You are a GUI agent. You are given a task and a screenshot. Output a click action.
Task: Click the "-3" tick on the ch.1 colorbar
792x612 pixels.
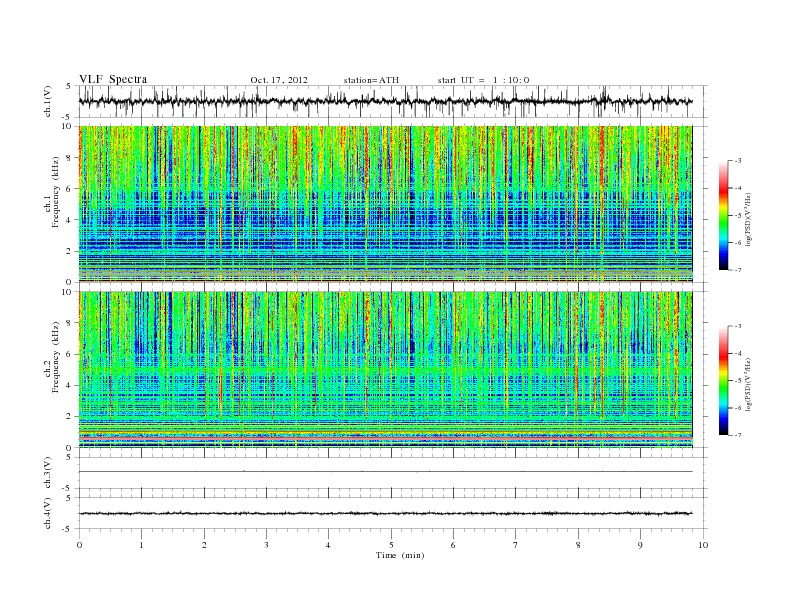point(738,161)
